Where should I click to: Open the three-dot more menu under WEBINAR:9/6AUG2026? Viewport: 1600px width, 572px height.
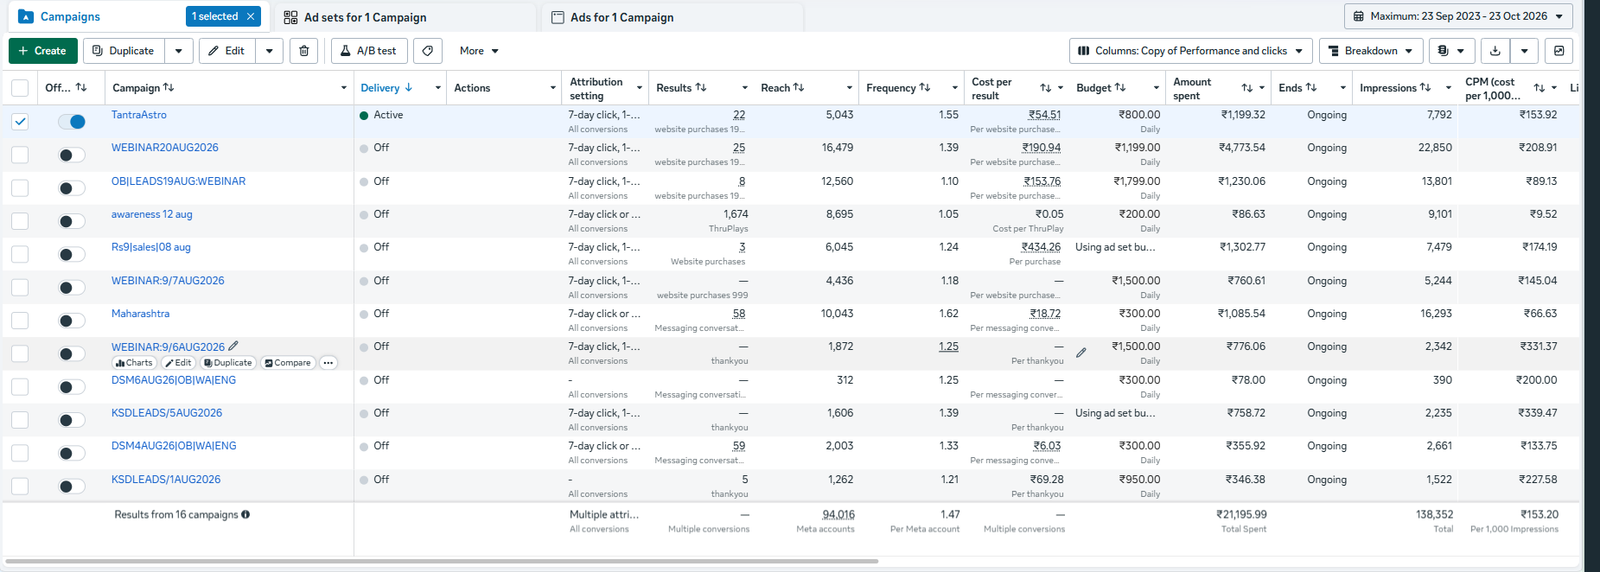click(x=328, y=363)
